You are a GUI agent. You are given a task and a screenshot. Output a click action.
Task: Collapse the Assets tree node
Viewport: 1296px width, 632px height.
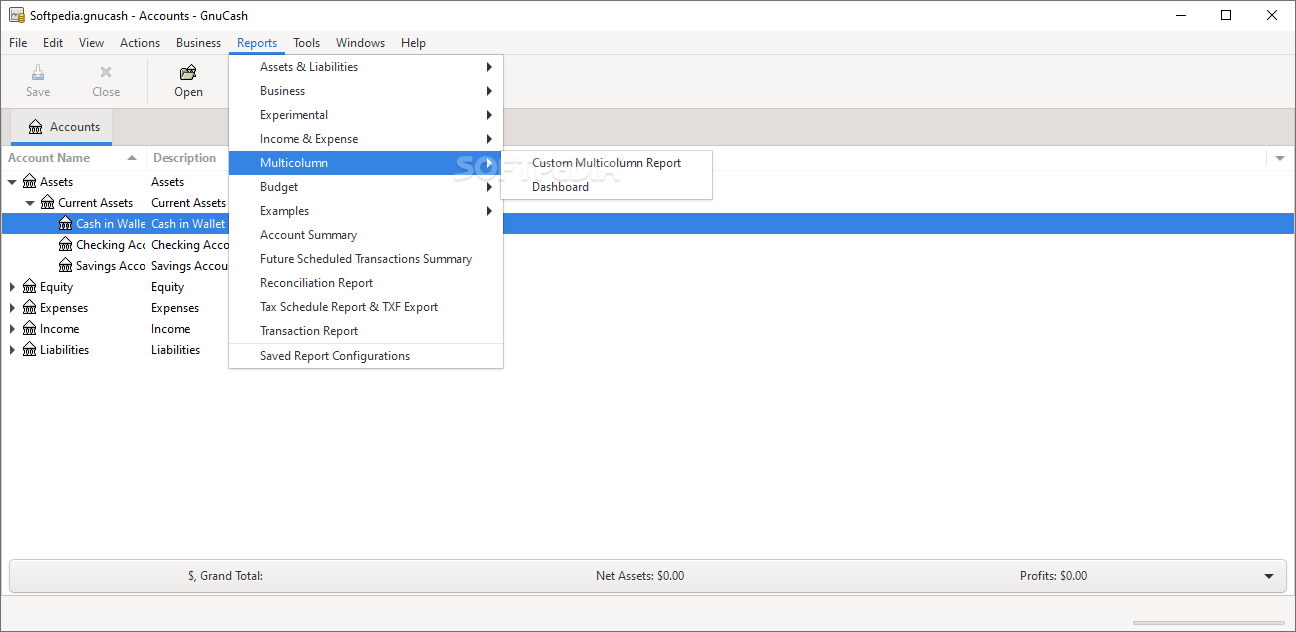12,182
